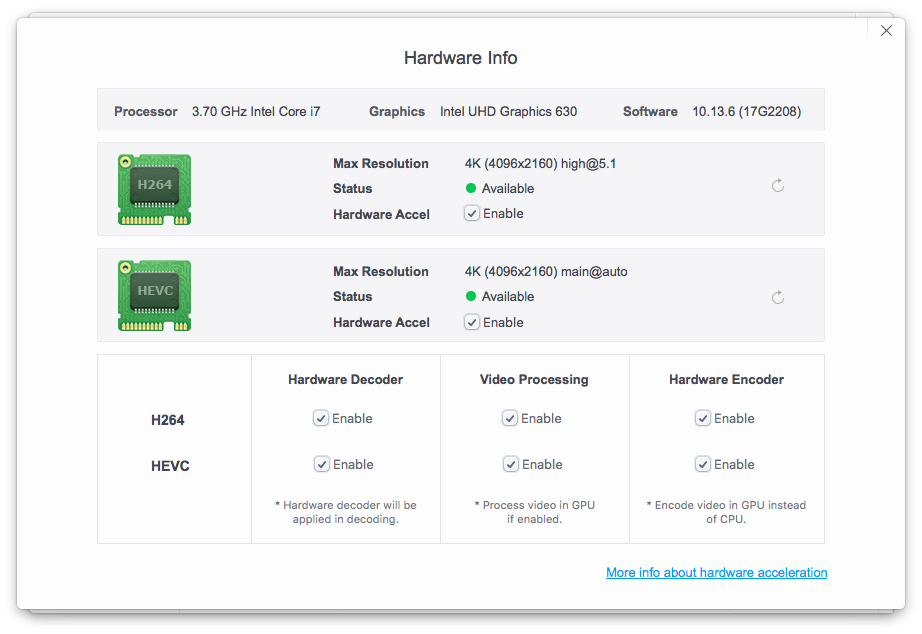Click the H264 chip icon

154,189
